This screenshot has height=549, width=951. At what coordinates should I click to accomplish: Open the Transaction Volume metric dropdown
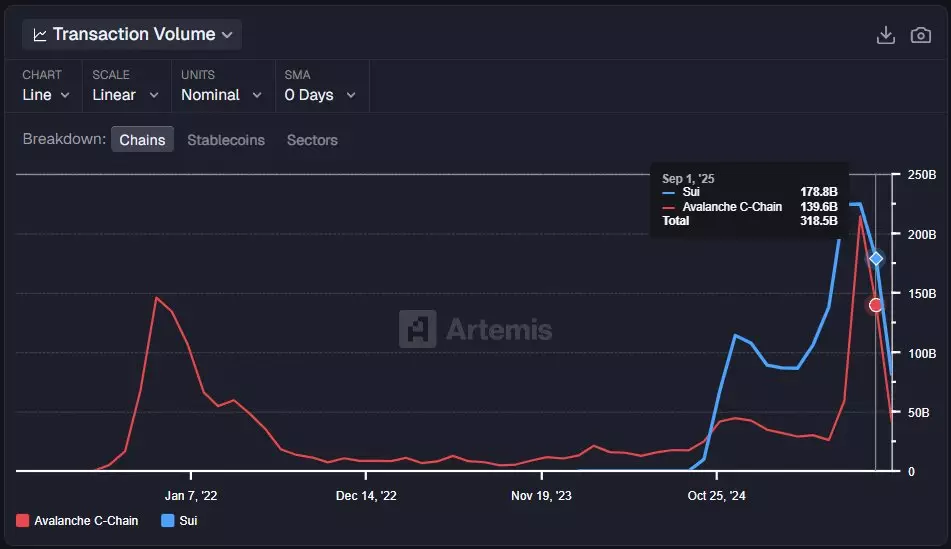click(132, 35)
